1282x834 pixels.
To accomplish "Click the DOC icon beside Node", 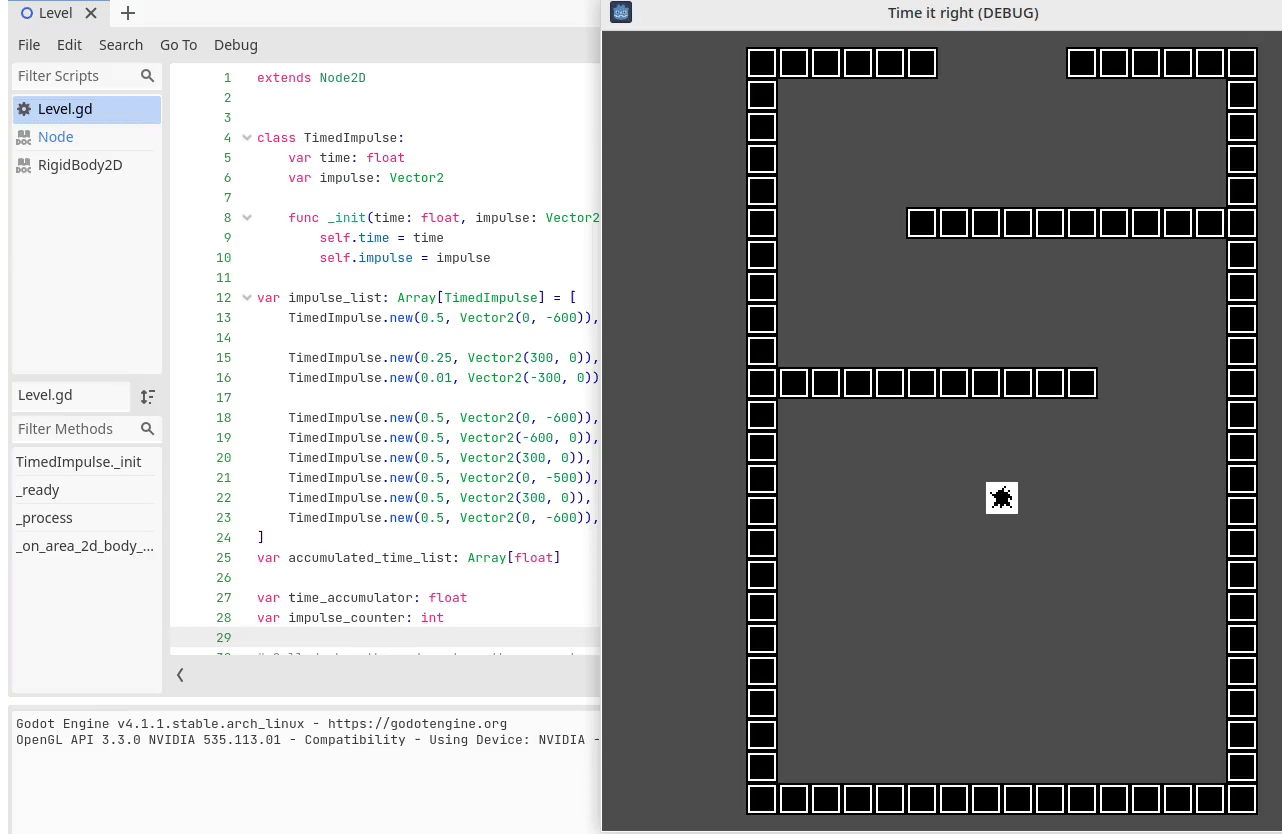I will (24, 137).
